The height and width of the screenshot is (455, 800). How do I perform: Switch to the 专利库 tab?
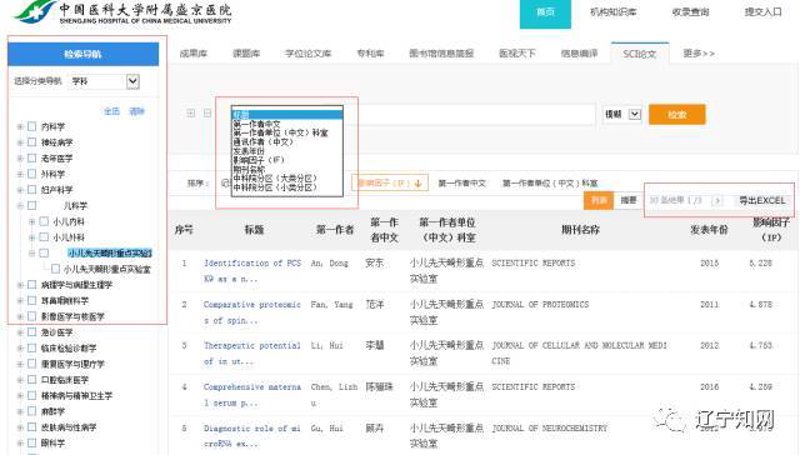click(x=370, y=53)
